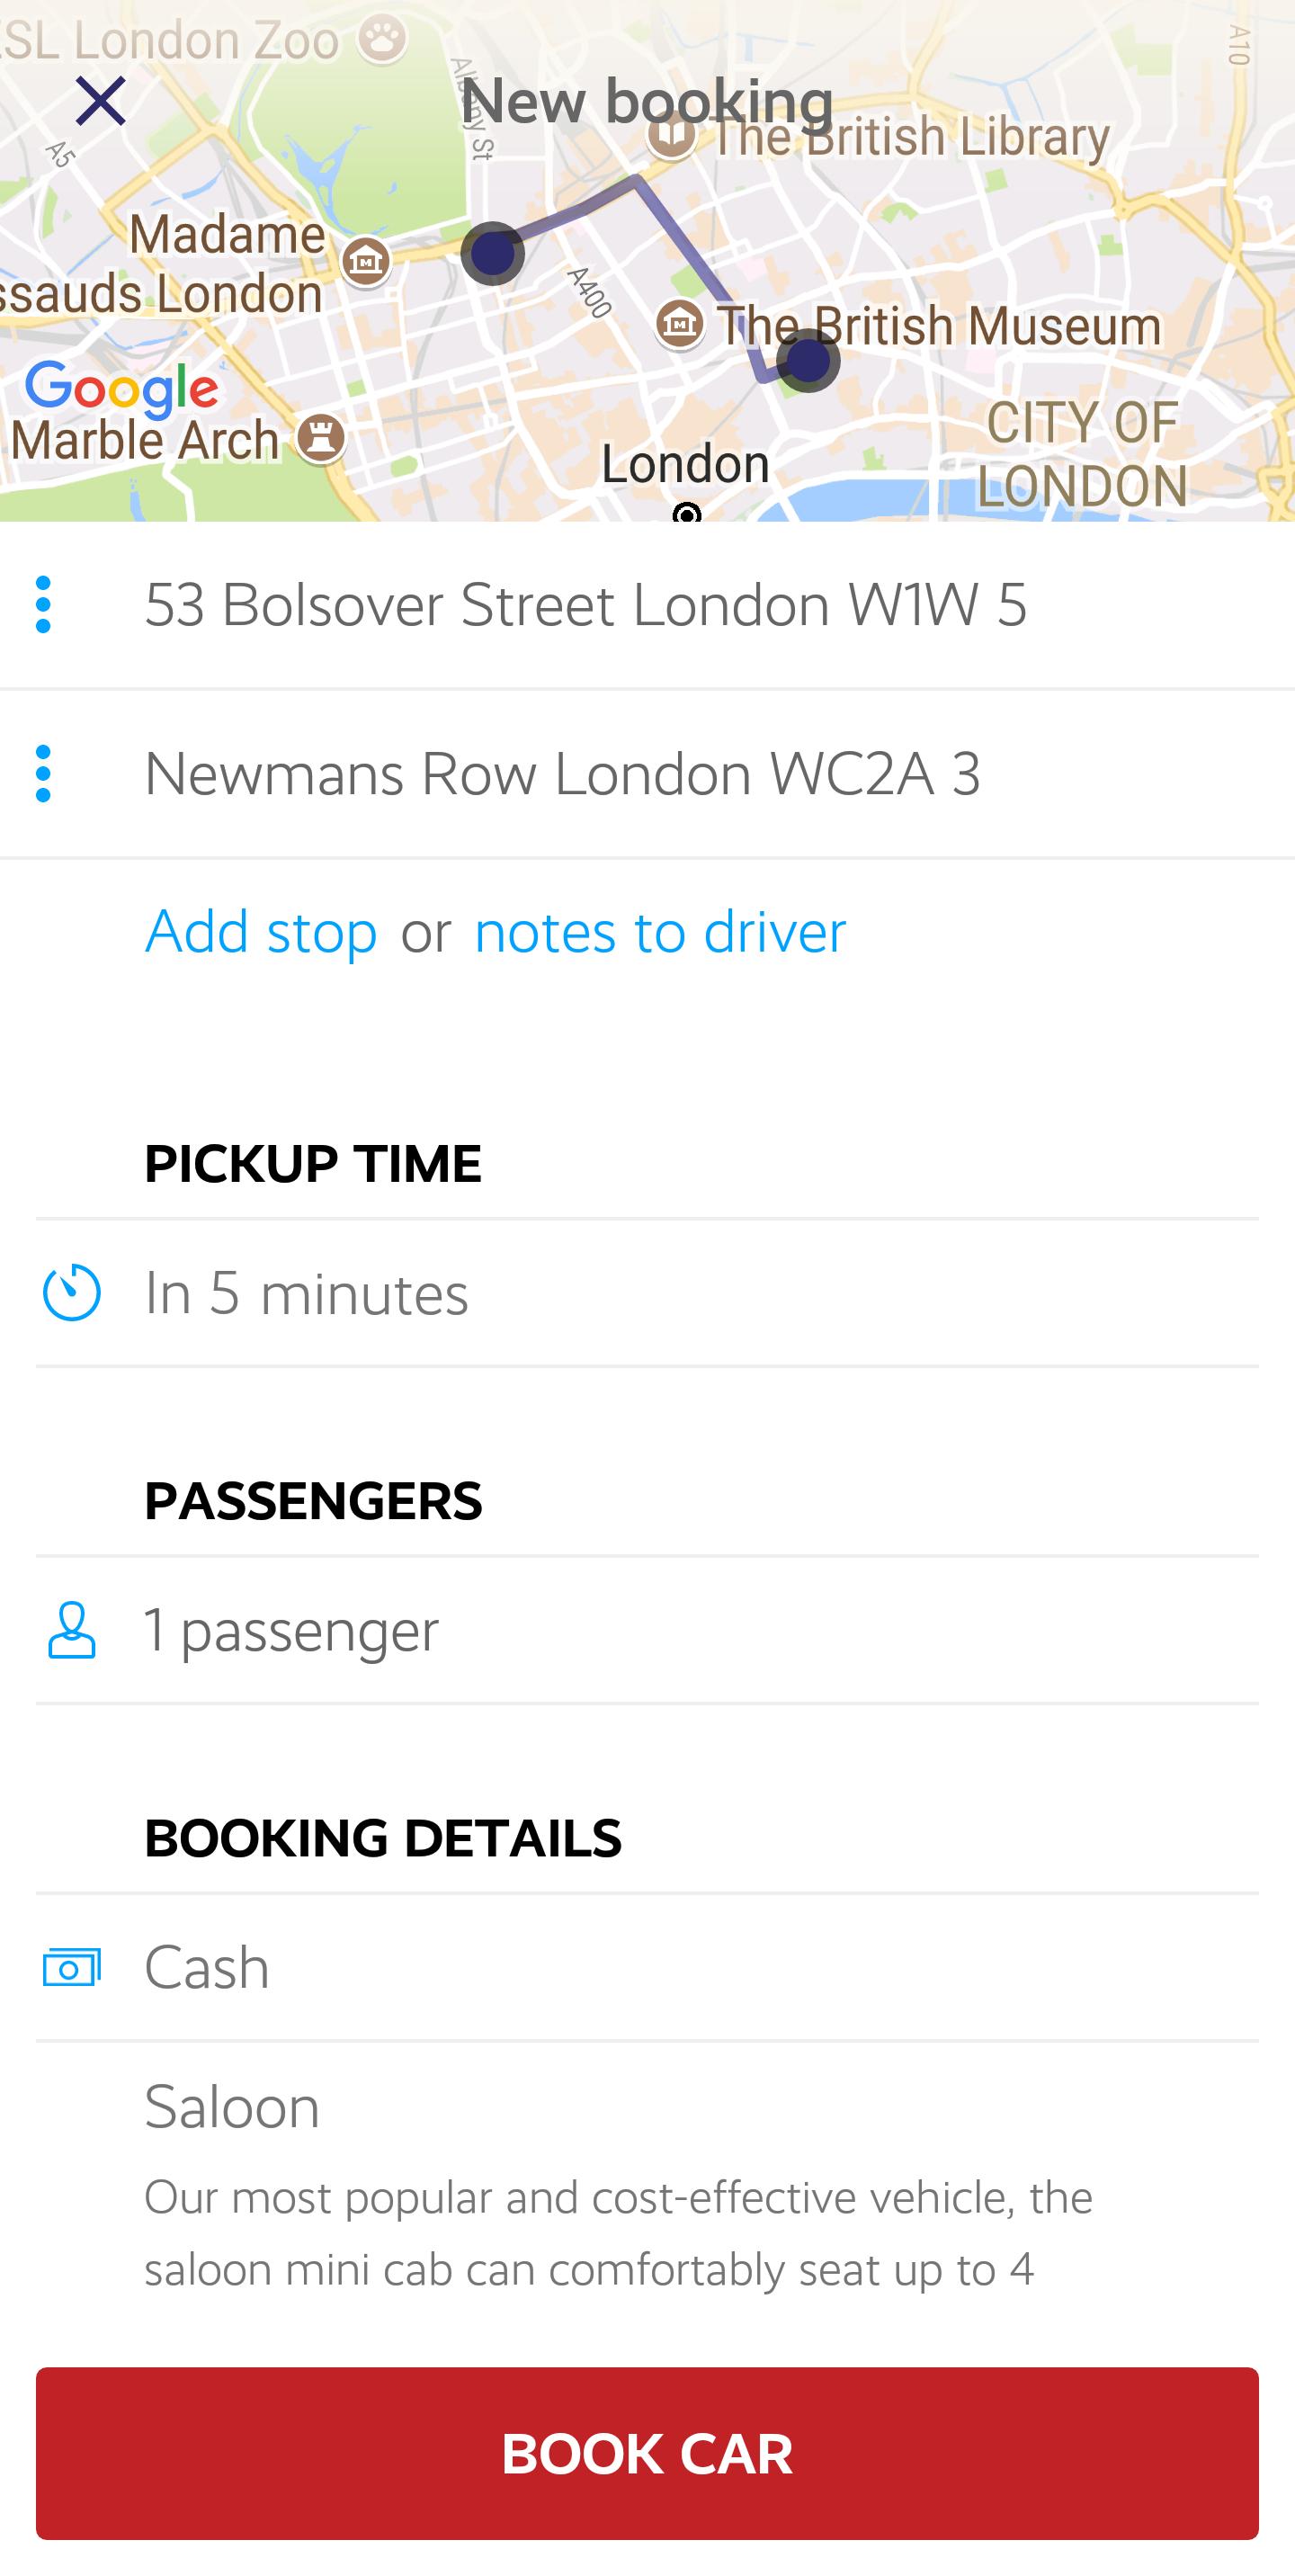The height and width of the screenshot is (2576, 1295).
Task: Tap the Madame Tussauds map pin
Action: [365, 261]
